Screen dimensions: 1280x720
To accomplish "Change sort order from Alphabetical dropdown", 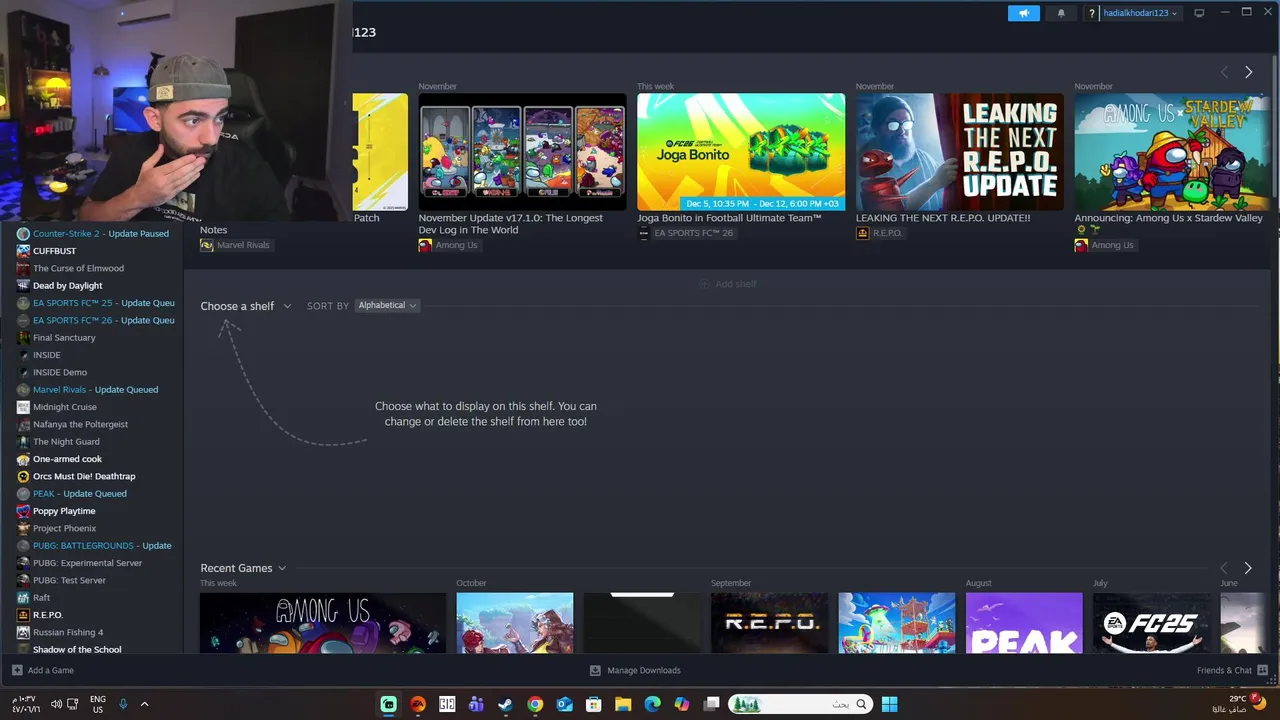I will click(387, 305).
